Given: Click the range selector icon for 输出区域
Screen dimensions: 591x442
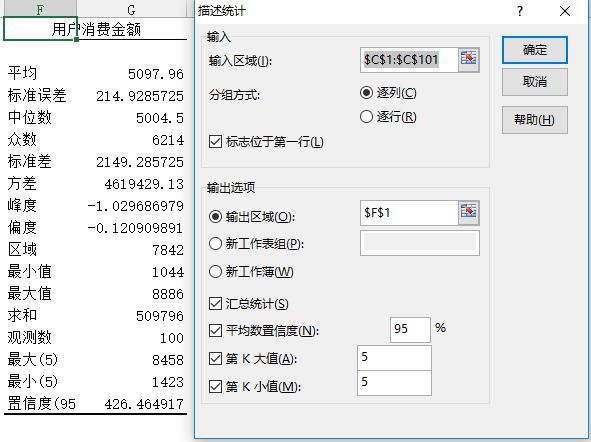Looking at the screenshot, I should [469, 213].
